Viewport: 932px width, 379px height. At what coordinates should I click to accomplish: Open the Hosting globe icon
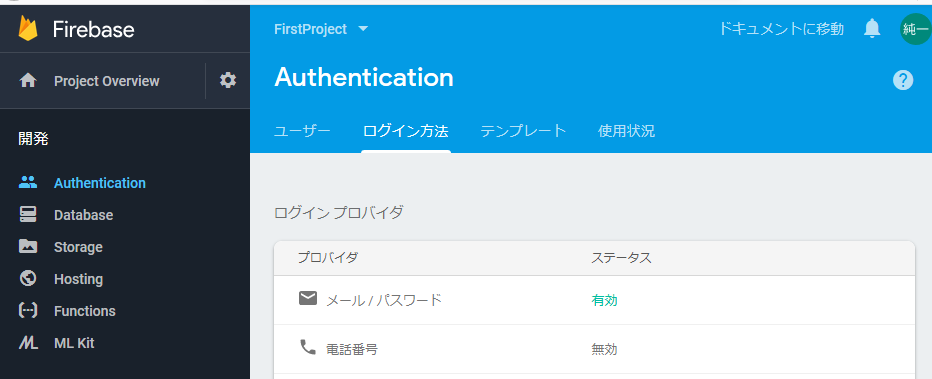click(28, 279)
